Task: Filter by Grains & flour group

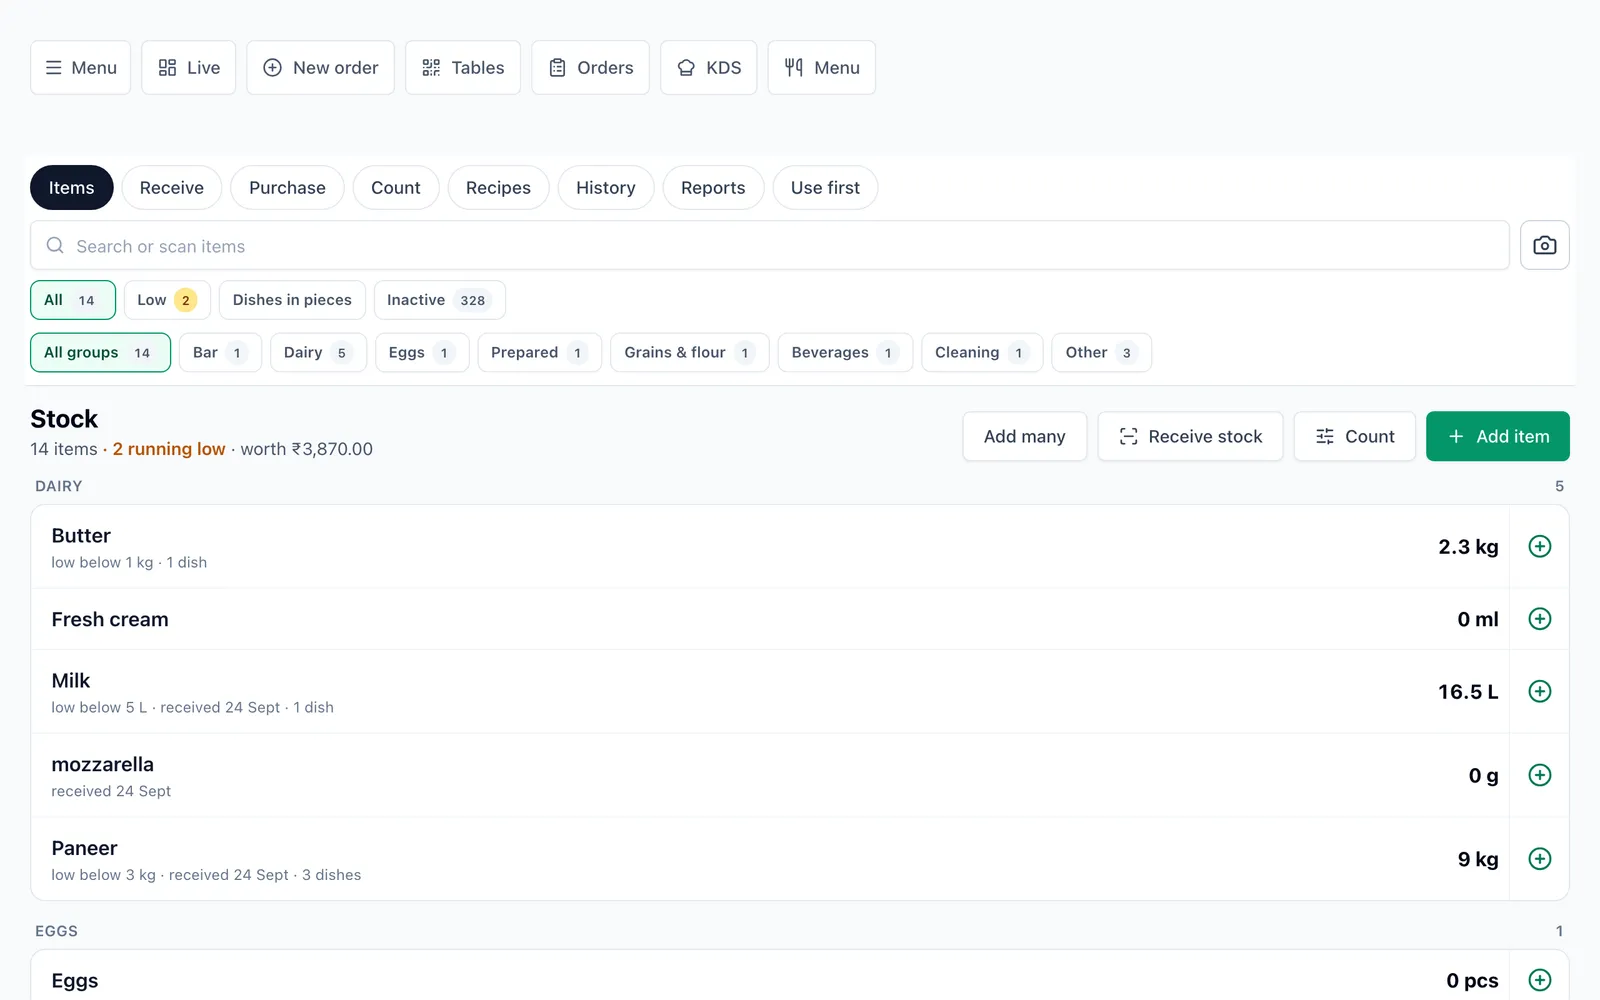Action: point(690,353)
